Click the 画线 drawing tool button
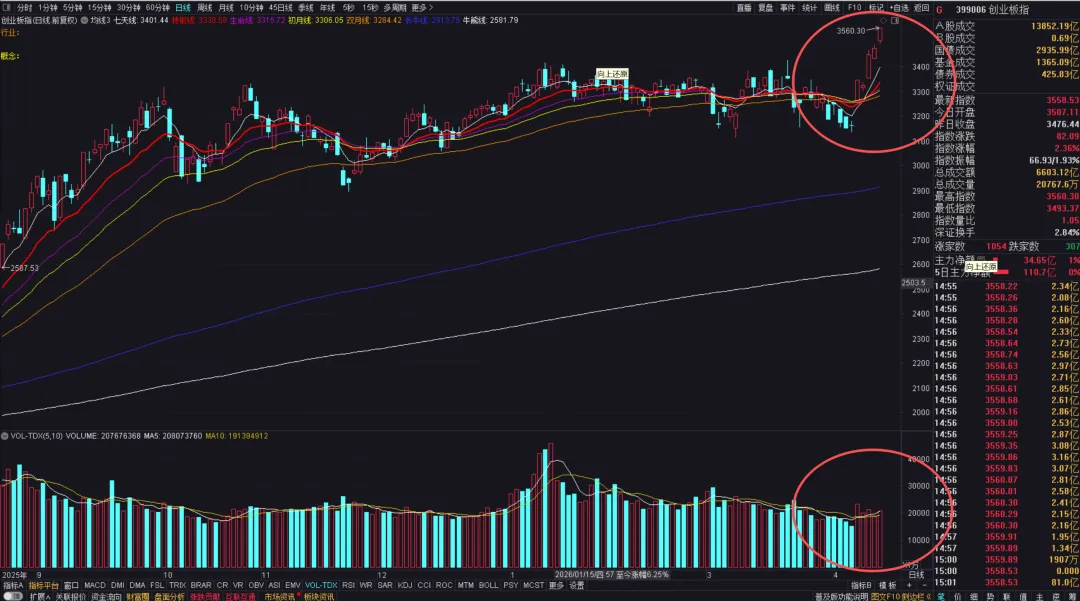 (832, 8)
